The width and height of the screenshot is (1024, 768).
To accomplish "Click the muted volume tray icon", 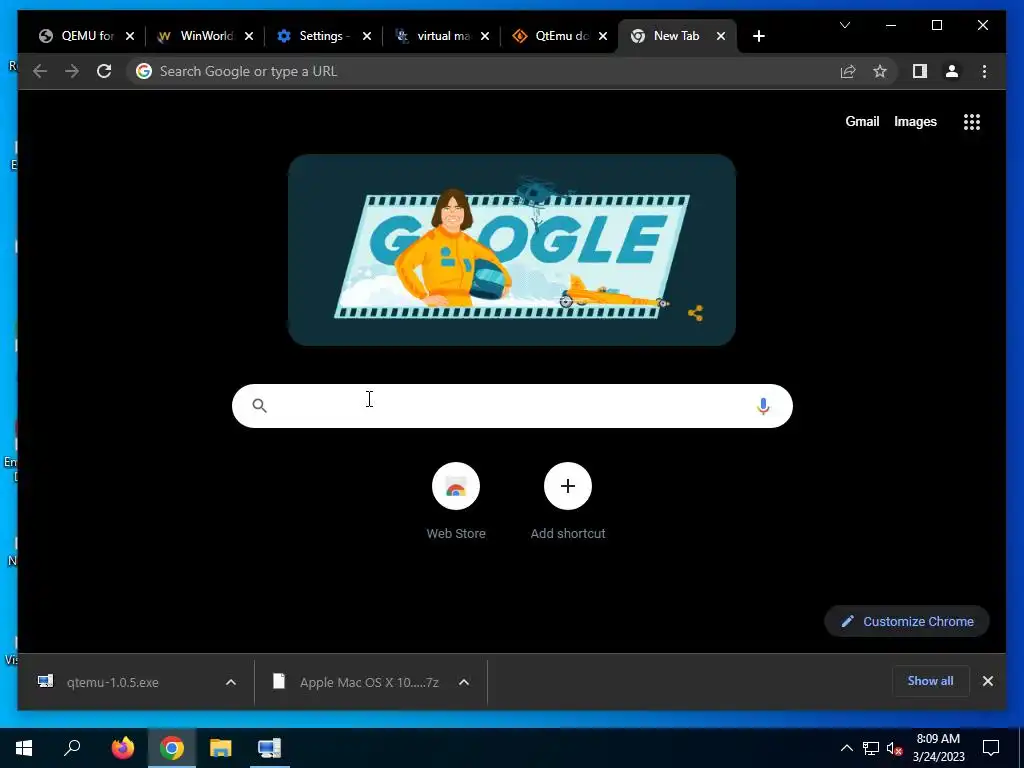I will [894, 748].
